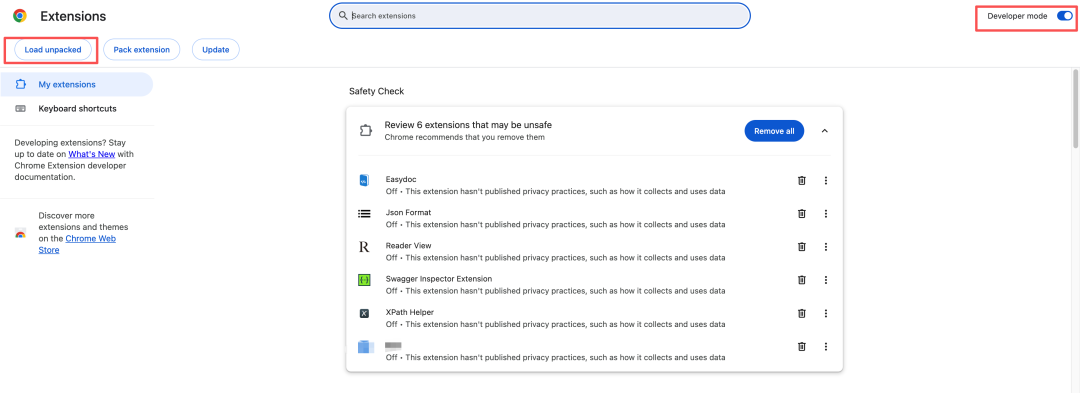Delete the Easydoc extension via trash icon
Screen dimensions: 1080x393
tap(802, 180)
